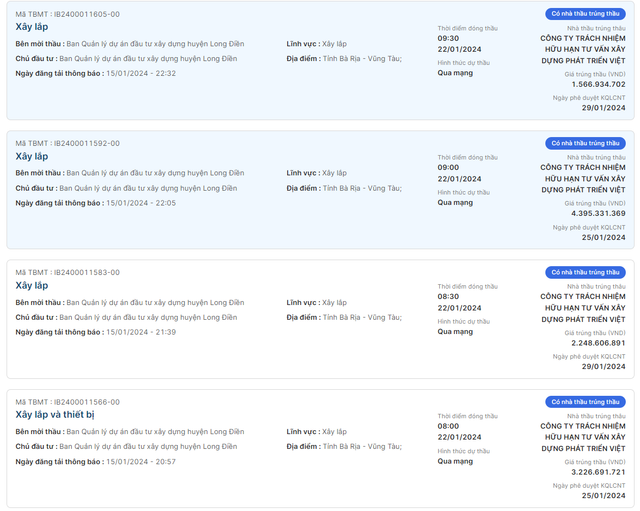Open 'Xây lắp' title under code IB2400011592-00
This screenshot has height=511, width=640.
coord(32,156)
